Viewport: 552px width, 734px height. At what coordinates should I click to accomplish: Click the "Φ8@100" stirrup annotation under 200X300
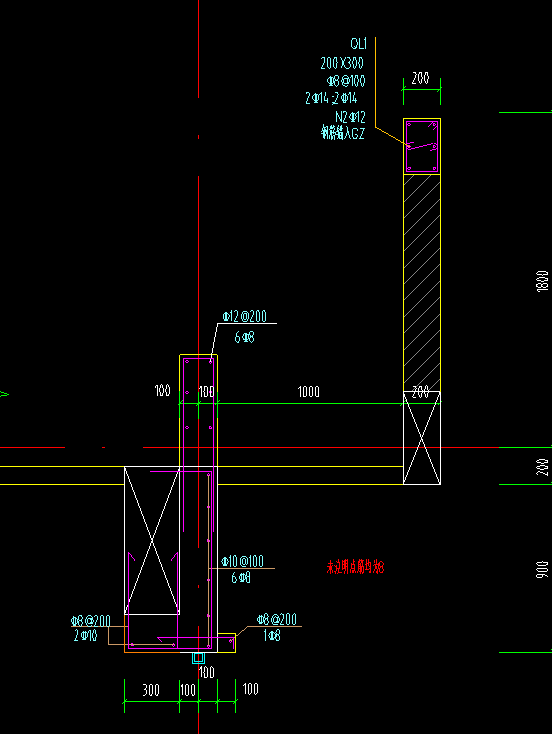346,81
